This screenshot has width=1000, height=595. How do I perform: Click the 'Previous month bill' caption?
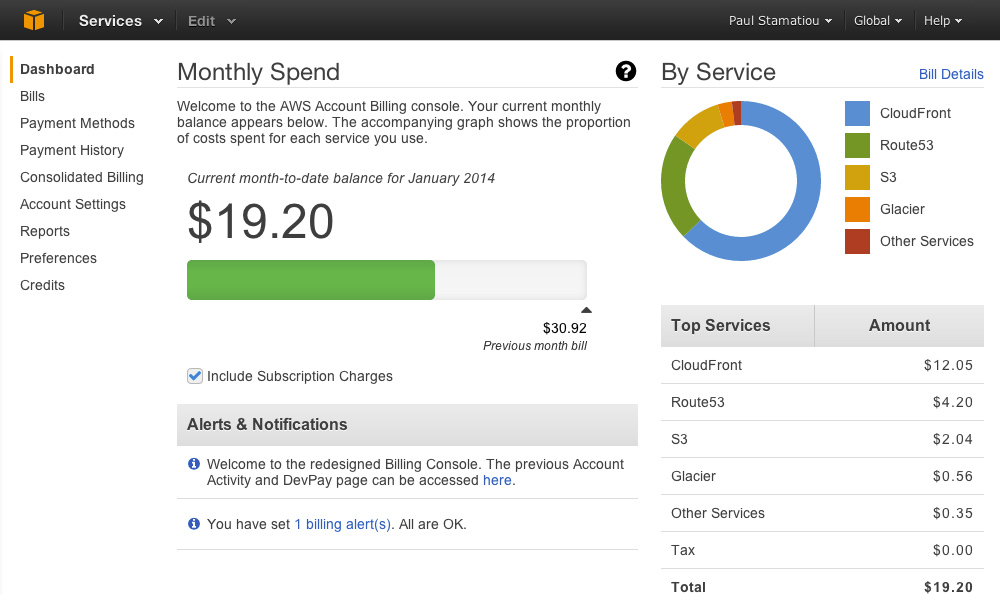534,346
